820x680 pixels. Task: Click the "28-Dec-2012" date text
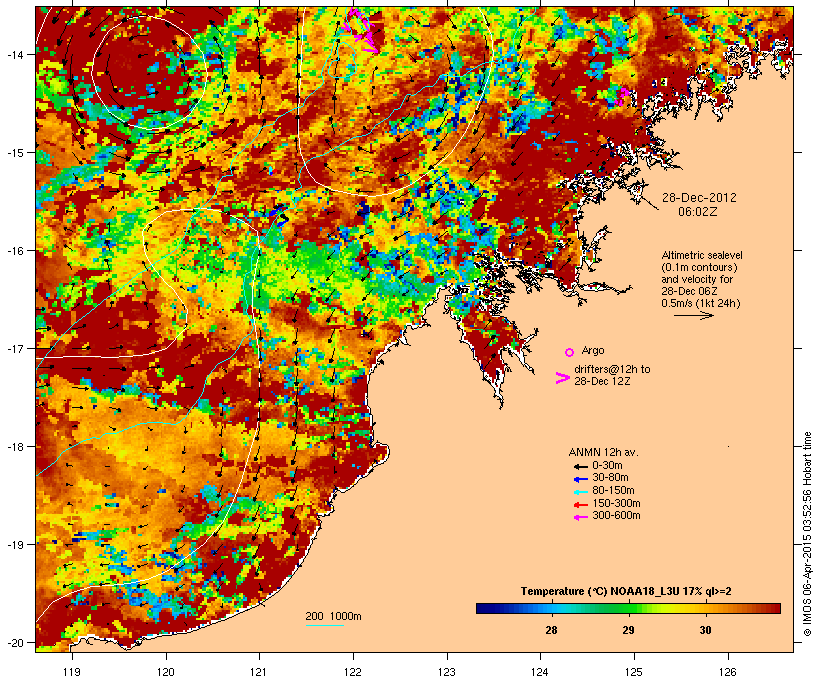(699, 198)
